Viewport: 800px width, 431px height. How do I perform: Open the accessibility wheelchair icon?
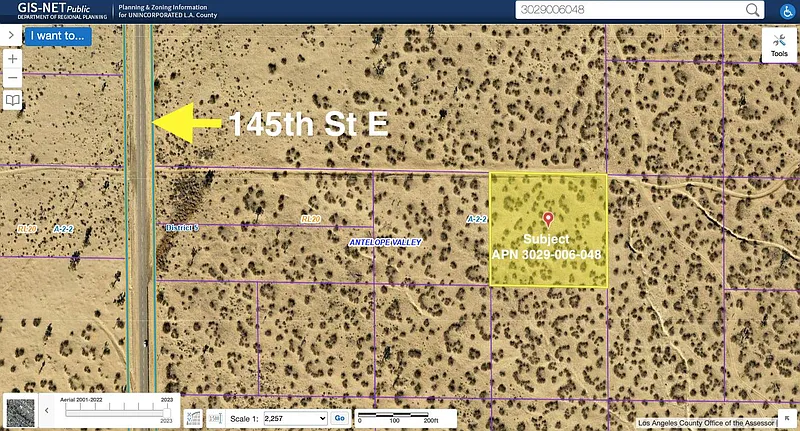pos(786,10)
